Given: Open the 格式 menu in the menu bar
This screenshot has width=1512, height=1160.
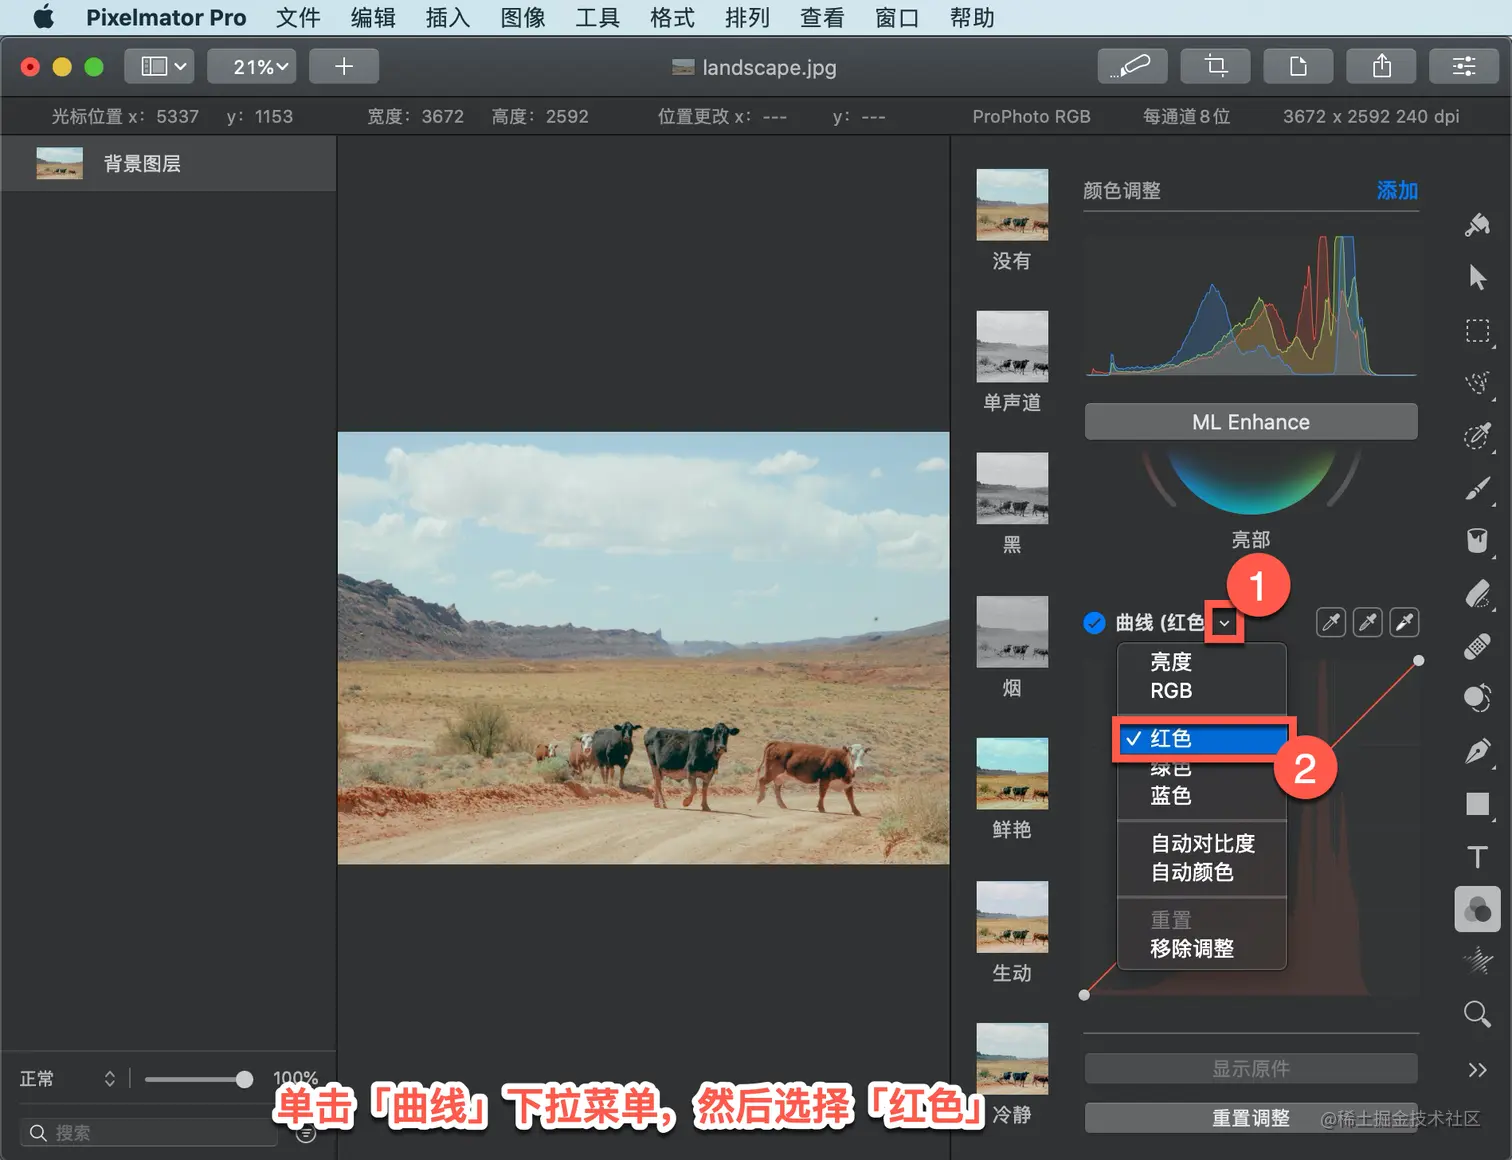Looking at the screenshot, I should pyautogui.click(x=672, y=17).
